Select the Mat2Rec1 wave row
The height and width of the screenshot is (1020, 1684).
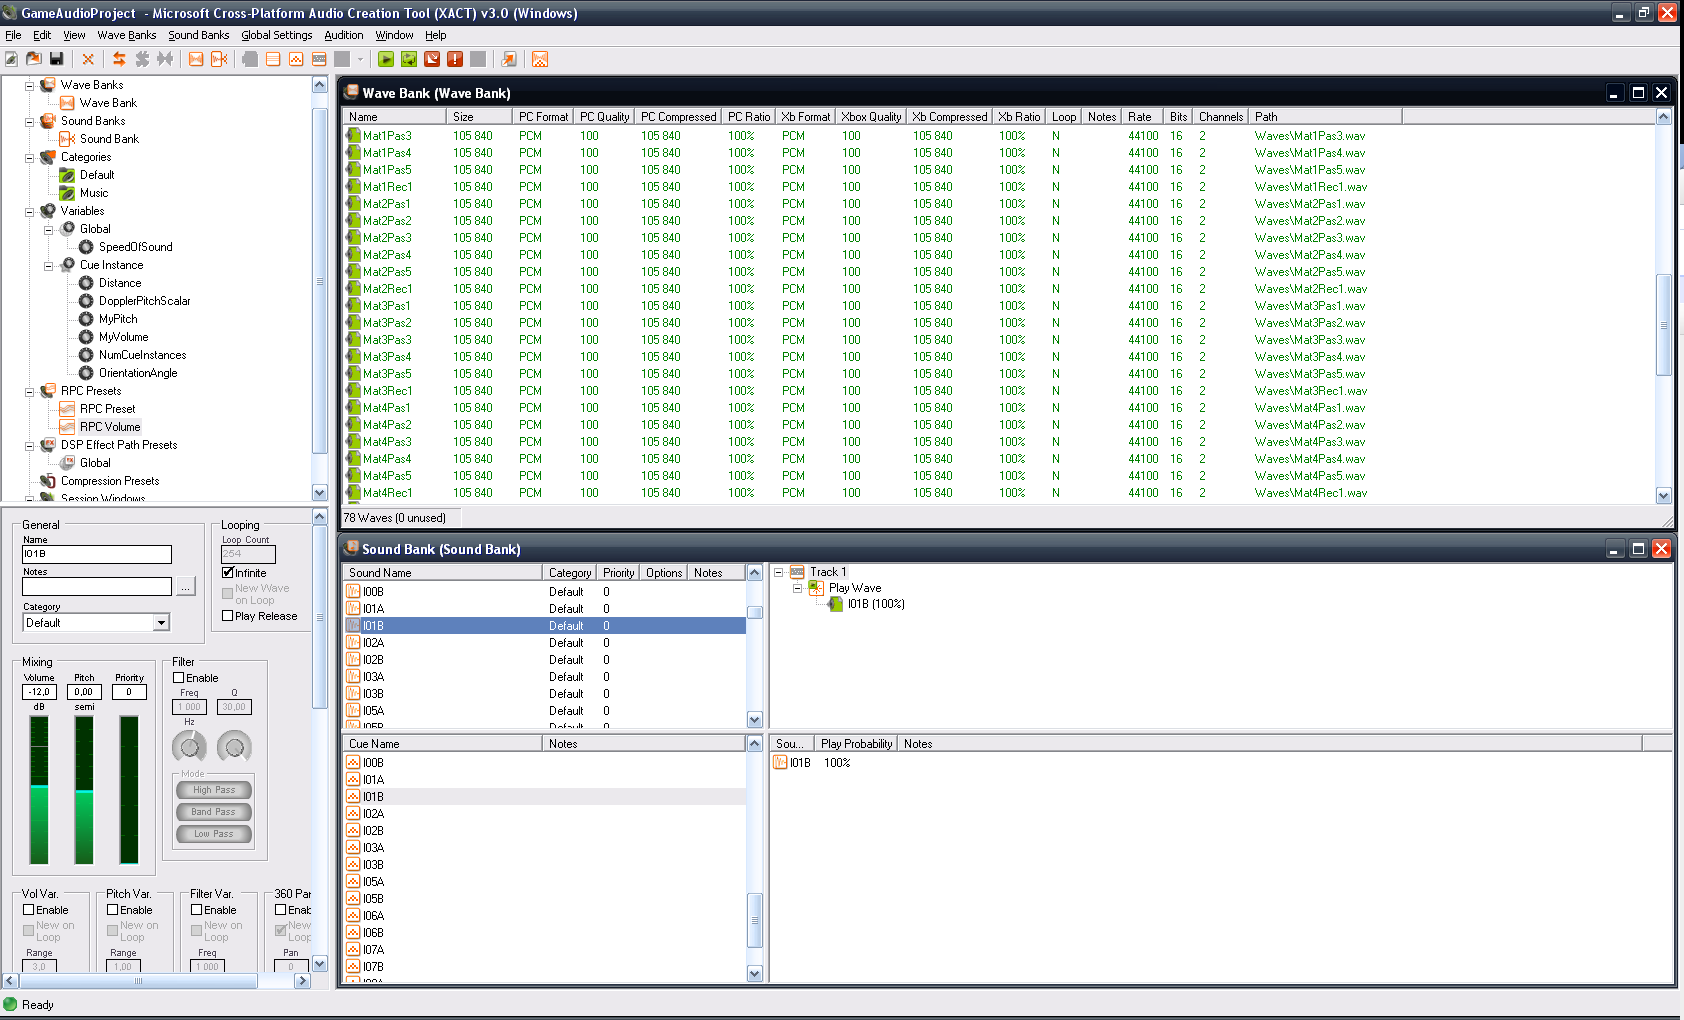coord(1000,289)
